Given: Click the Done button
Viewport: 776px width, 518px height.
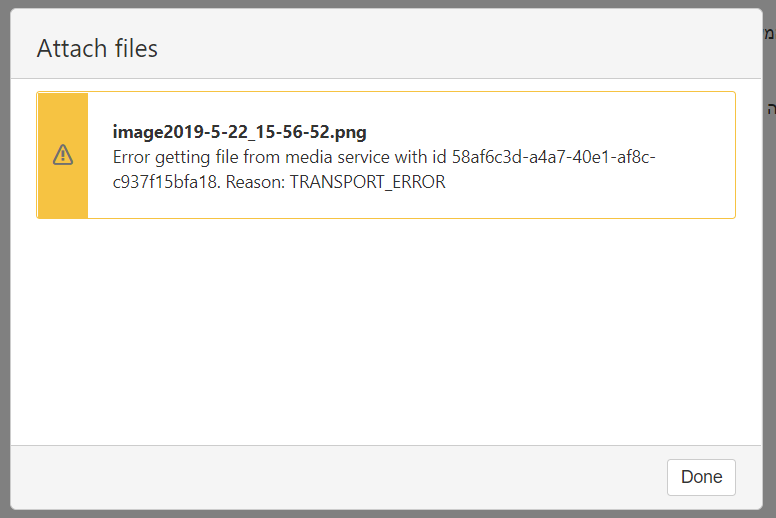Looking at the screenshot, I should (701, 477).
